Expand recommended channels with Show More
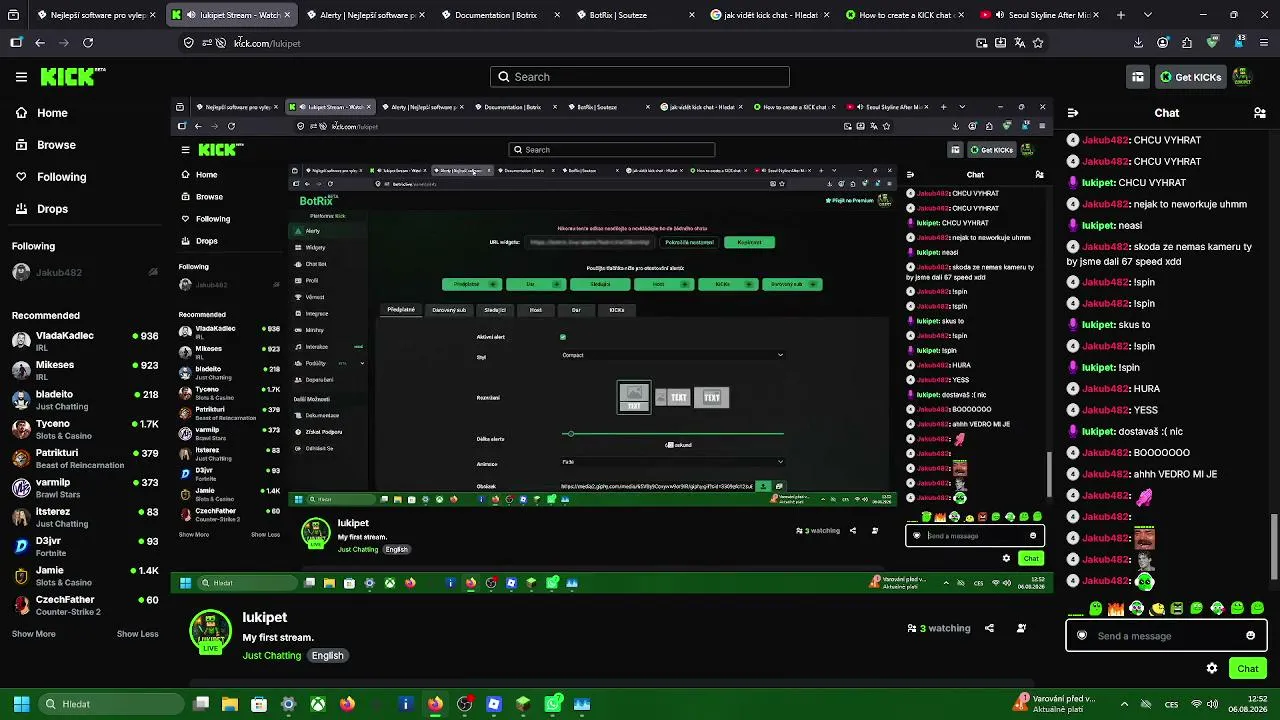 pyautogui.click(x=34, y=634)
